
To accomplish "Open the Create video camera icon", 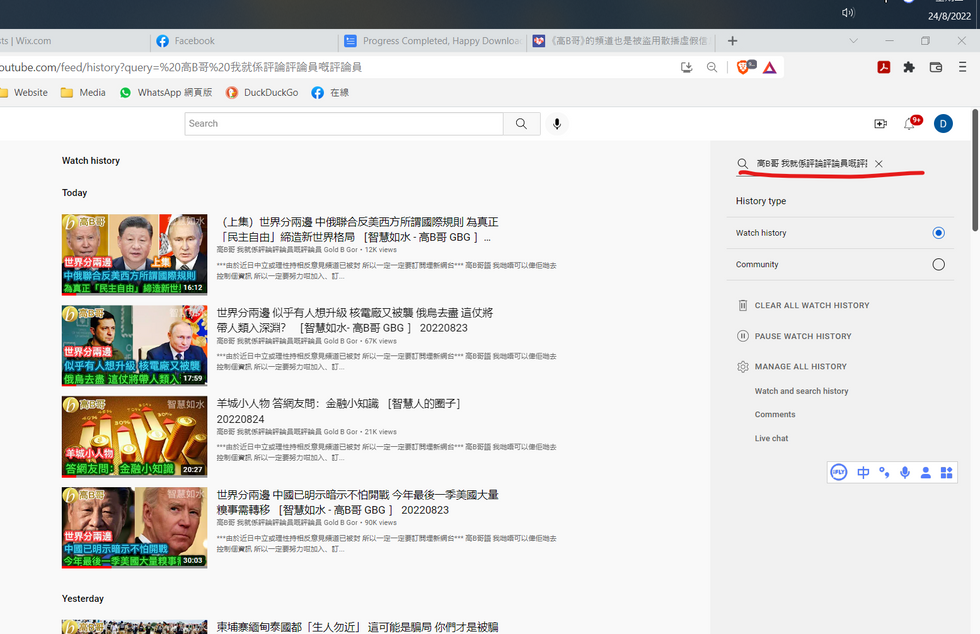I will [x=881, y=124].
